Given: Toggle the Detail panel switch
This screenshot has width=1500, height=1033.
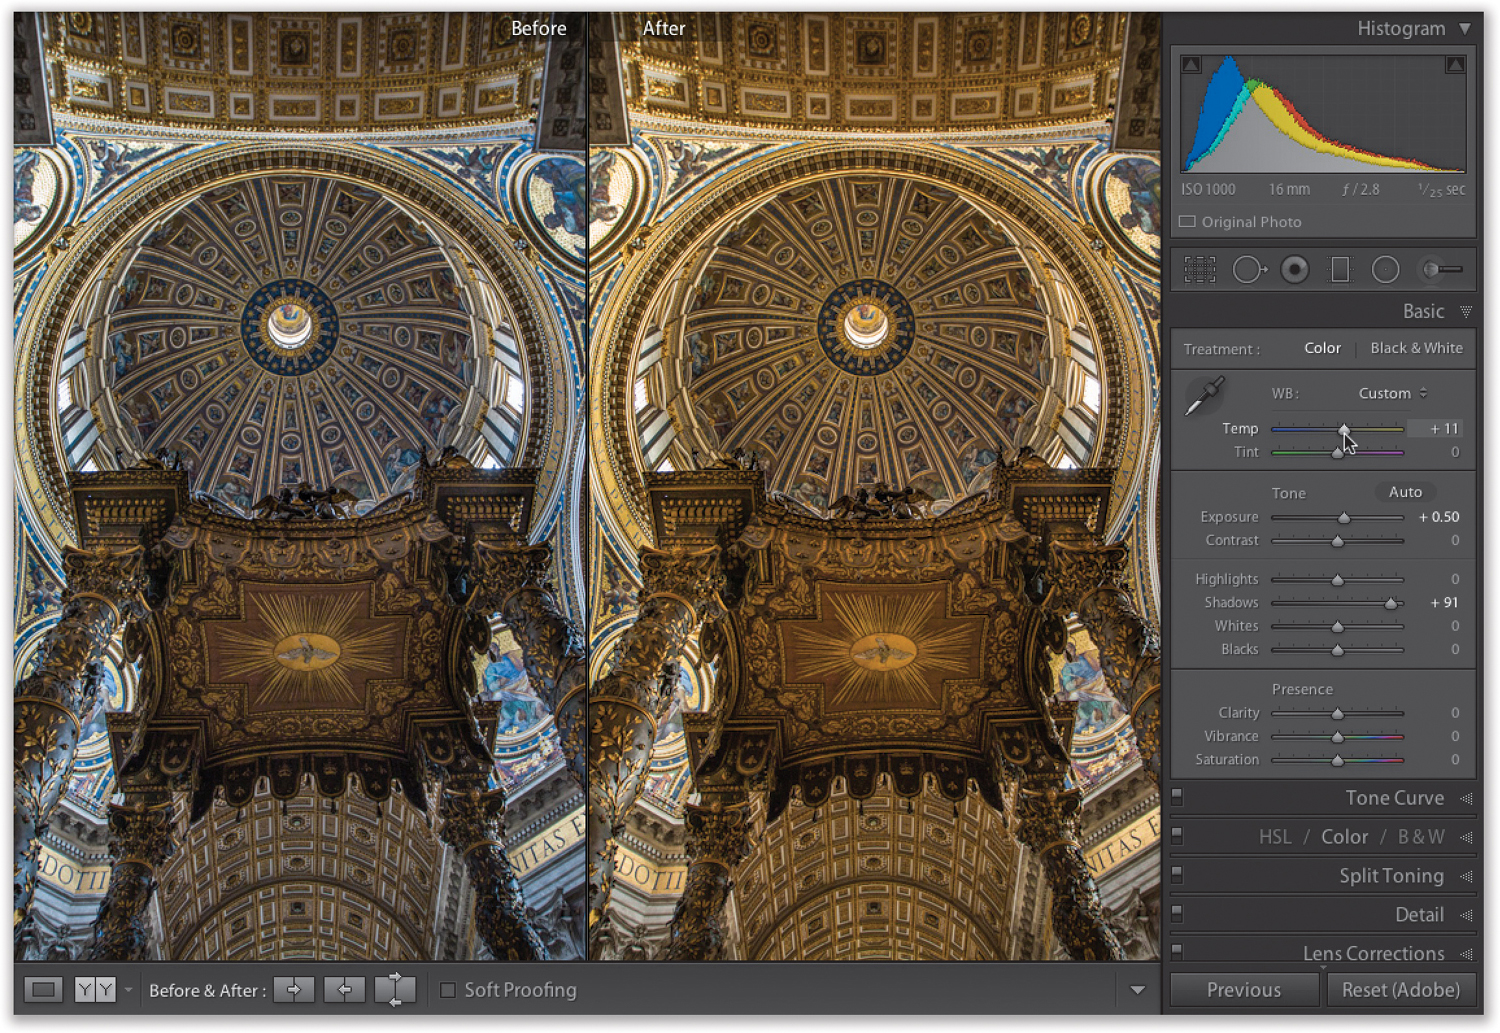Looking at the screenshot, I should (1177, 914).
